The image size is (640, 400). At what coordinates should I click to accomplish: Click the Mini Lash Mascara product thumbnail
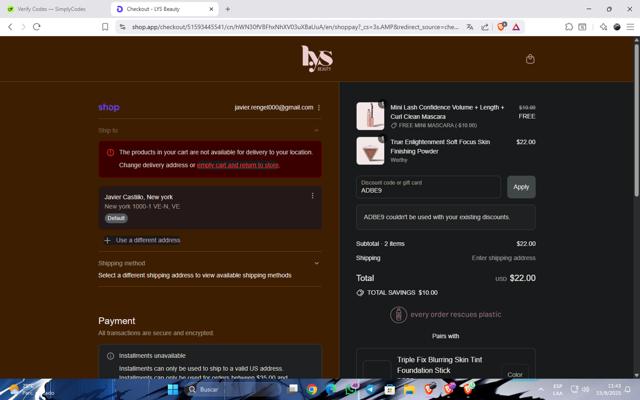click(370, 116)
